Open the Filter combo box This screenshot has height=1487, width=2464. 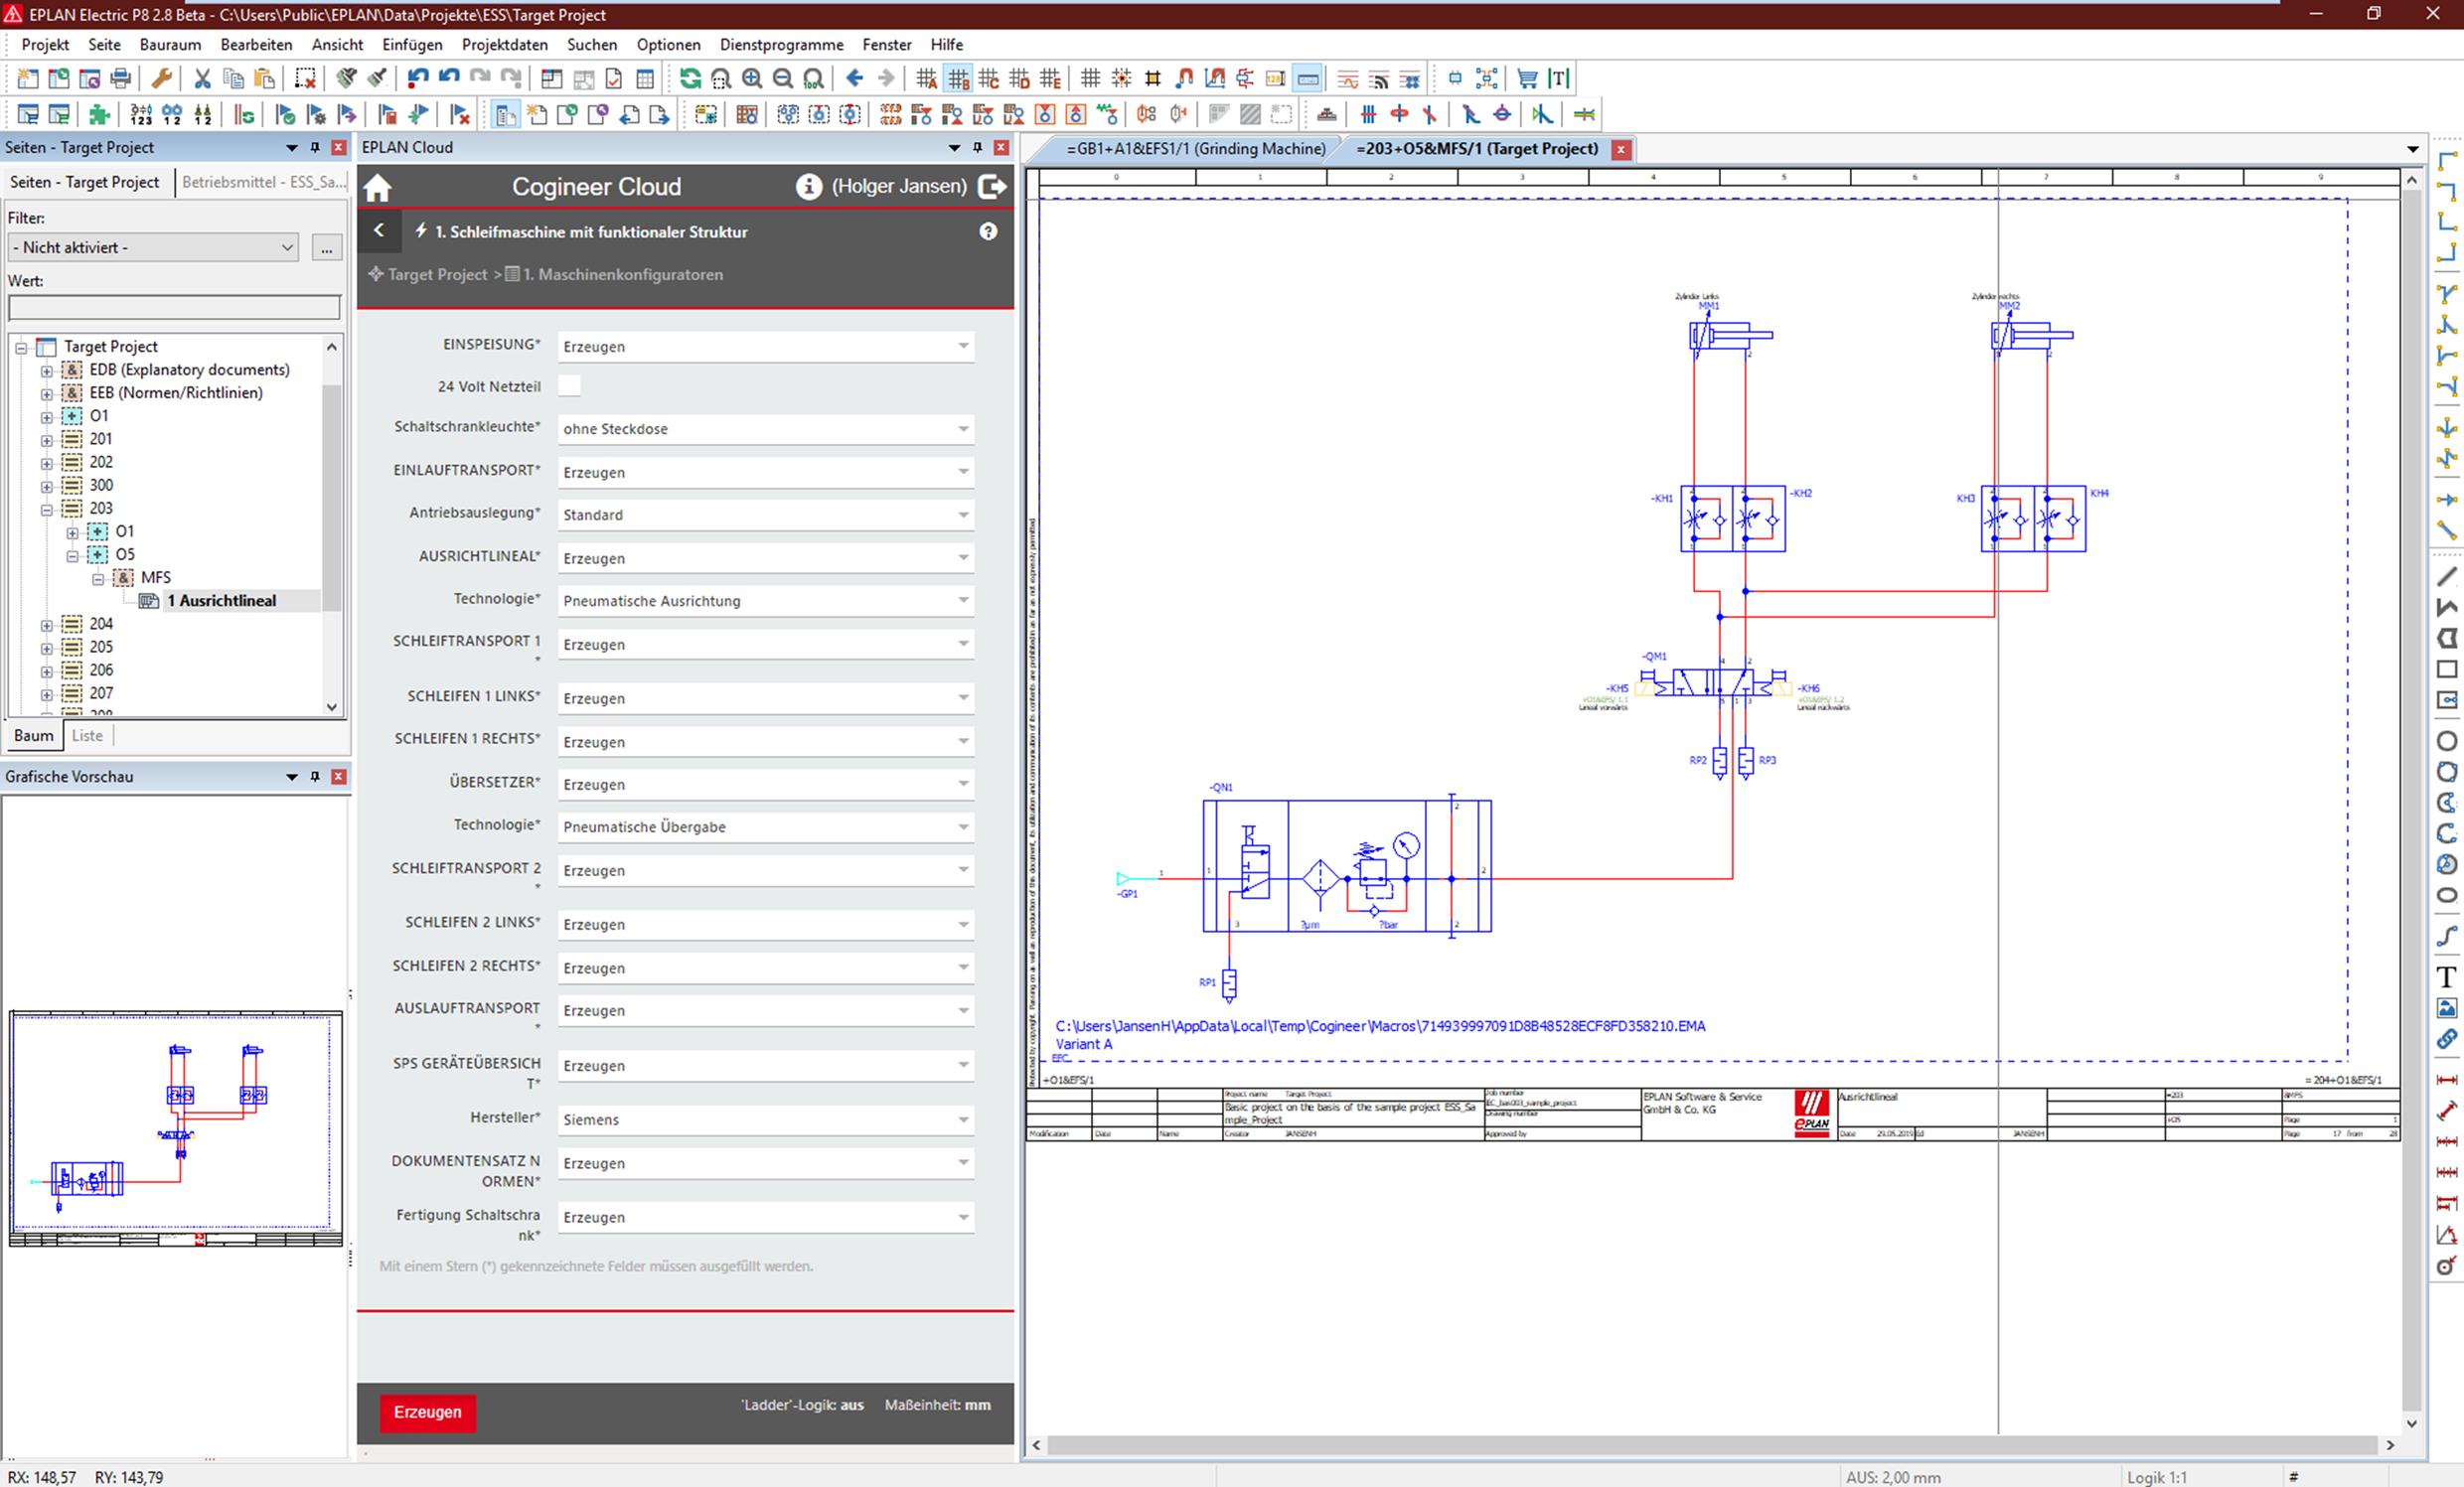[154, 247]
